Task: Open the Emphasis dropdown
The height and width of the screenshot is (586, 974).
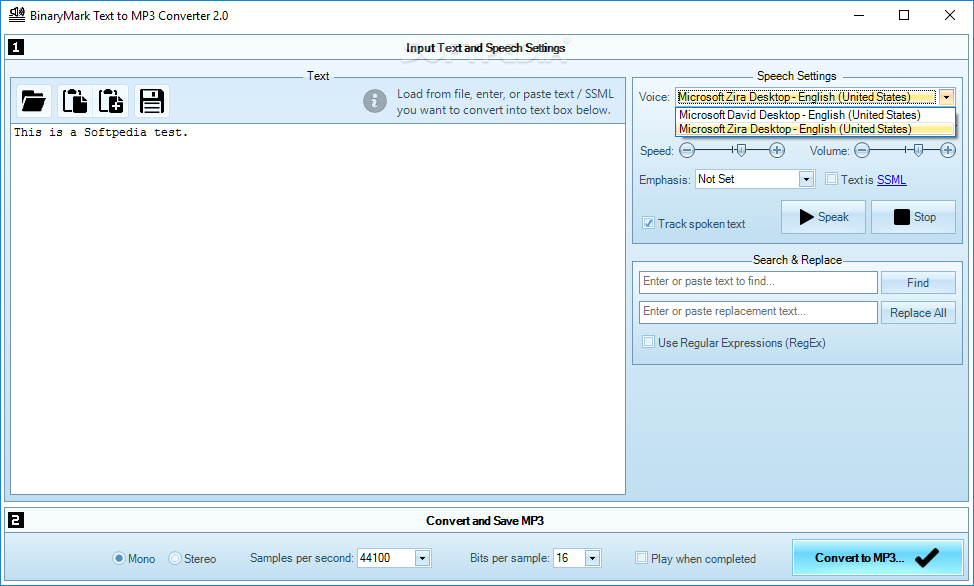Action: pyautogui.click(x=806, y=179)
